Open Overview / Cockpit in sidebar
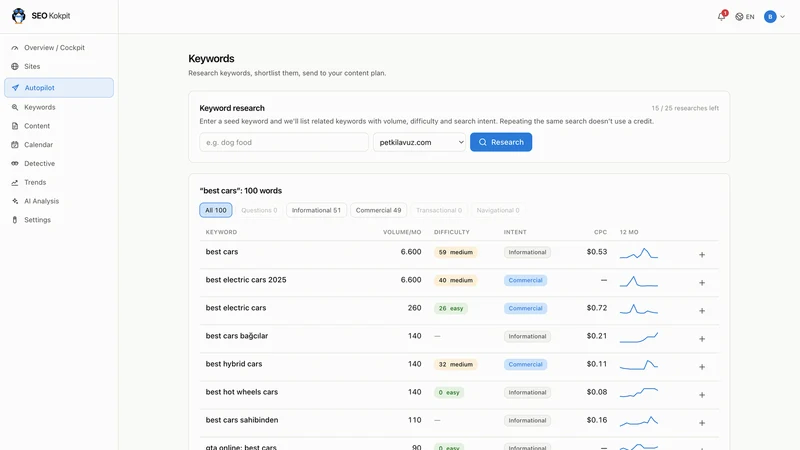800x450 pixels. [x=59, y=47]
